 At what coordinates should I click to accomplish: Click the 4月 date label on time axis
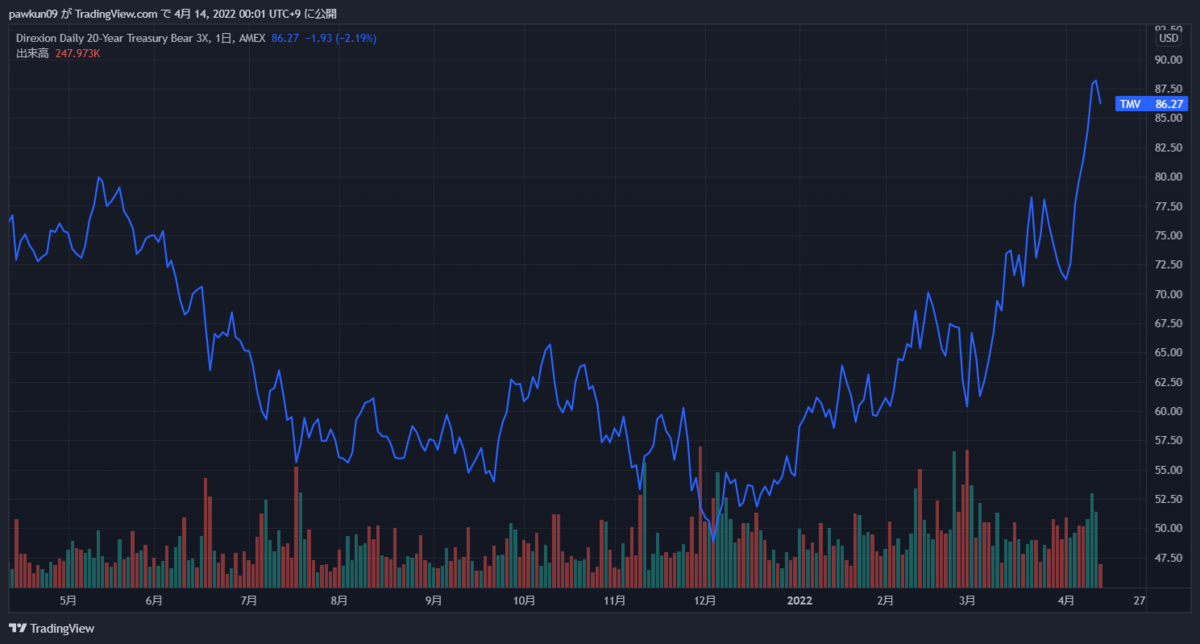[1067, 601]
